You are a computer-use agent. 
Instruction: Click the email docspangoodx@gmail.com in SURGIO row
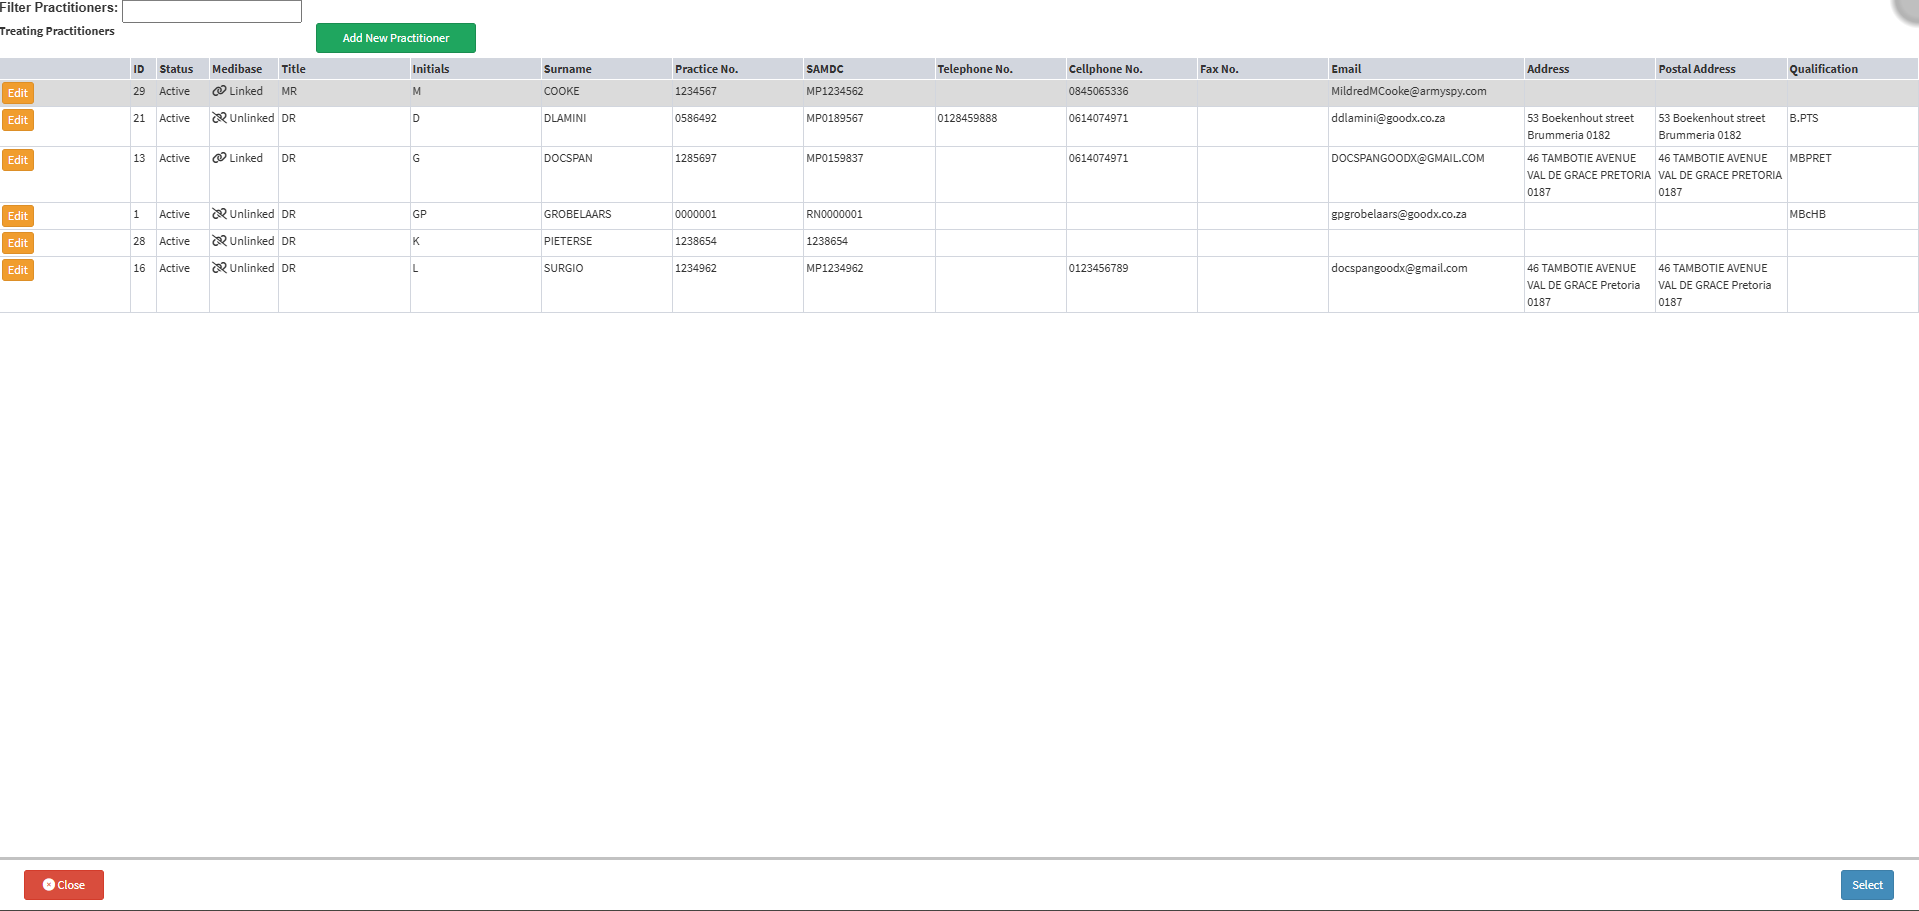click(1400, 268)
